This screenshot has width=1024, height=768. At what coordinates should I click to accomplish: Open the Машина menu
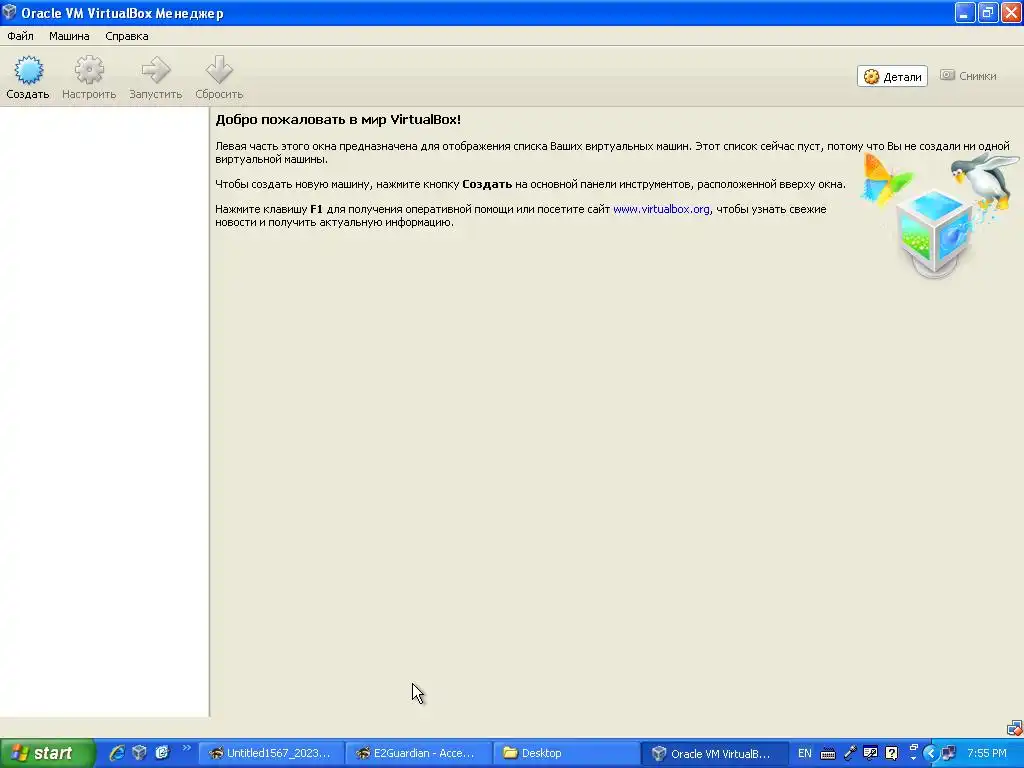69,36
